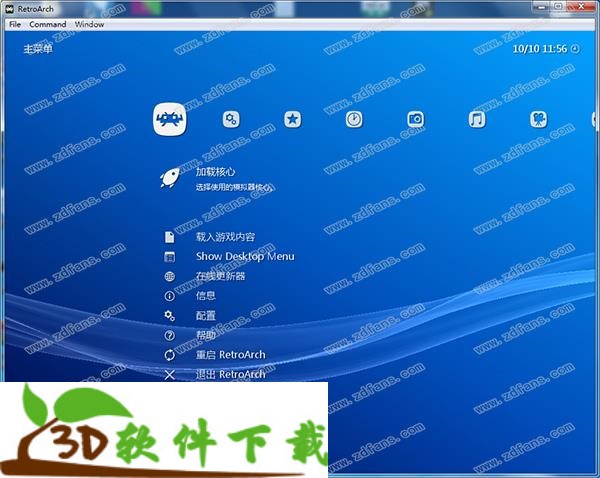Click the X icon beside 退出 RetroArch
Image resolution: width=600 pixels, height=478 pixels.
170,375
